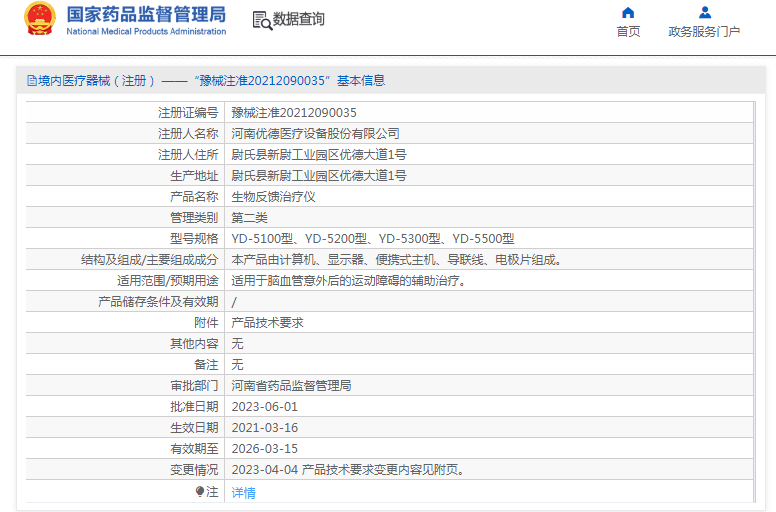Viewport: 776px width, 512px height.
Task: Click the 型号规格 label
Action: pyautogui.click(x=194, y=239)
